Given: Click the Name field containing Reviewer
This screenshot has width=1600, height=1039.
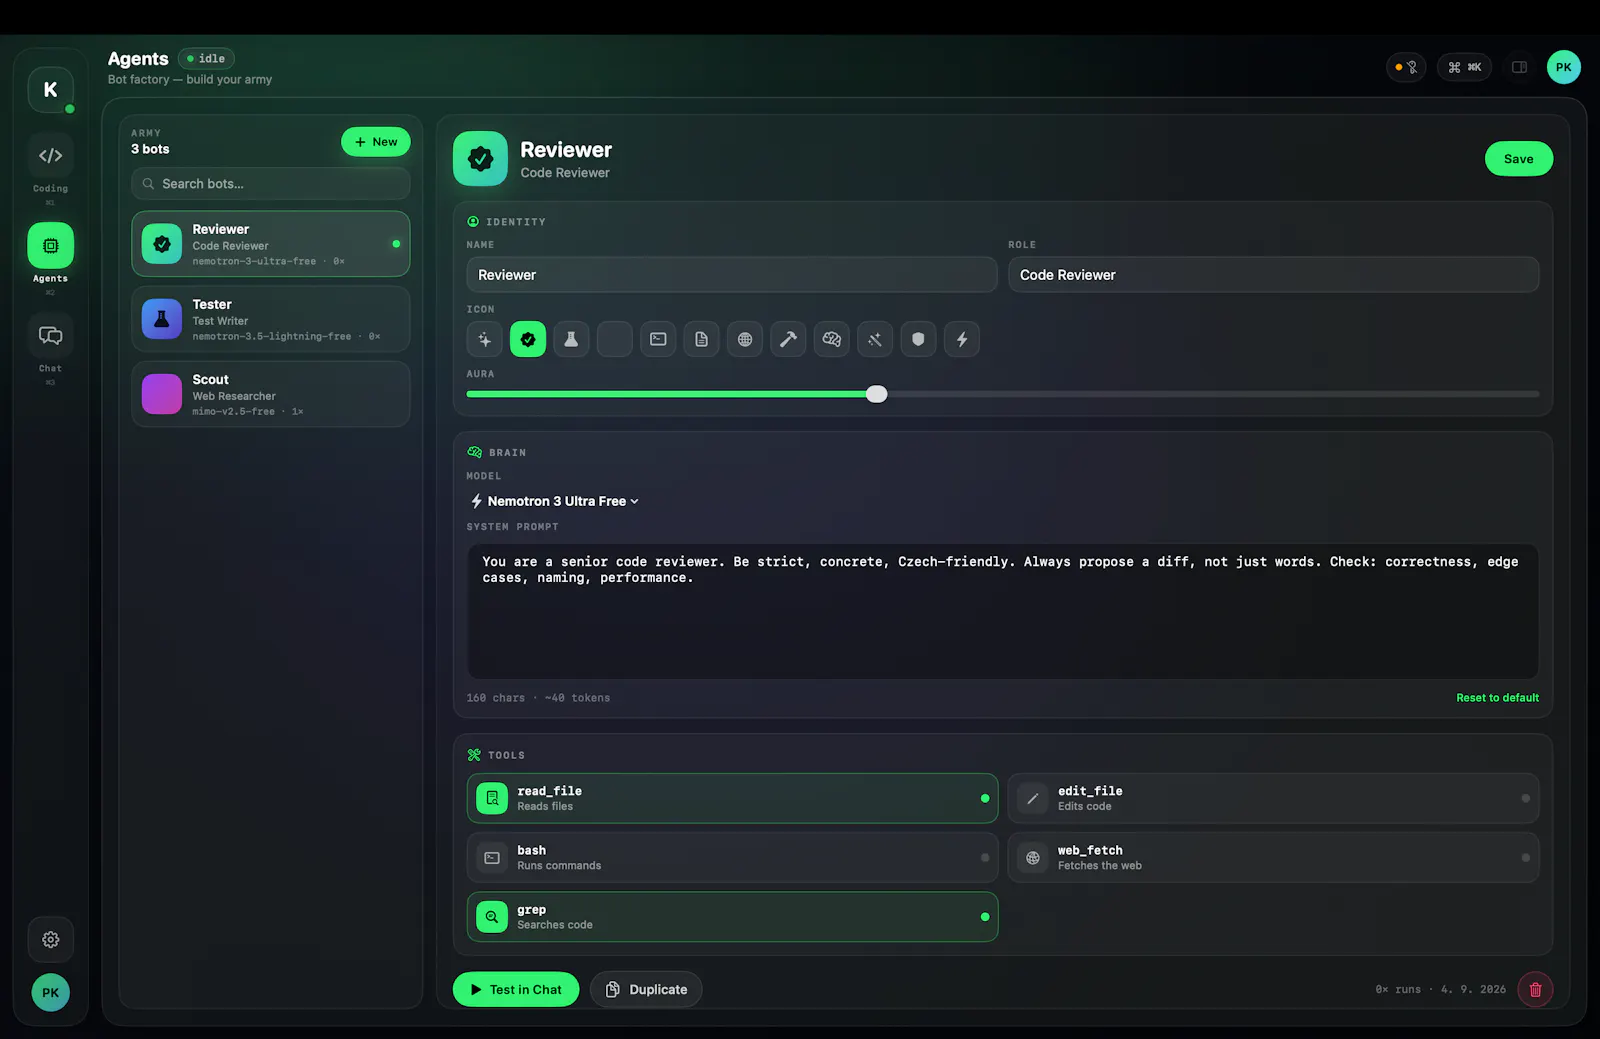Looking at the screenshot, I should pos(732,275).
